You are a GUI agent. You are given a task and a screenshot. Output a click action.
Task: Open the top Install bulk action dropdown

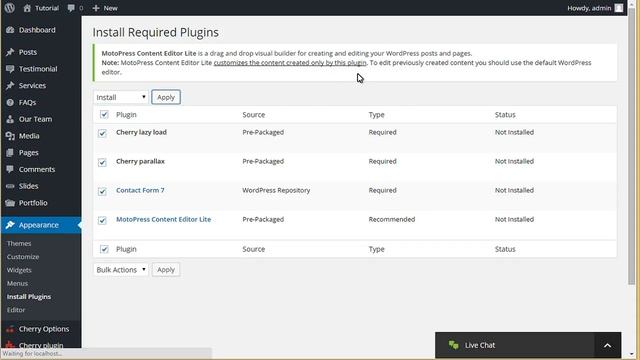click(121, 97)
